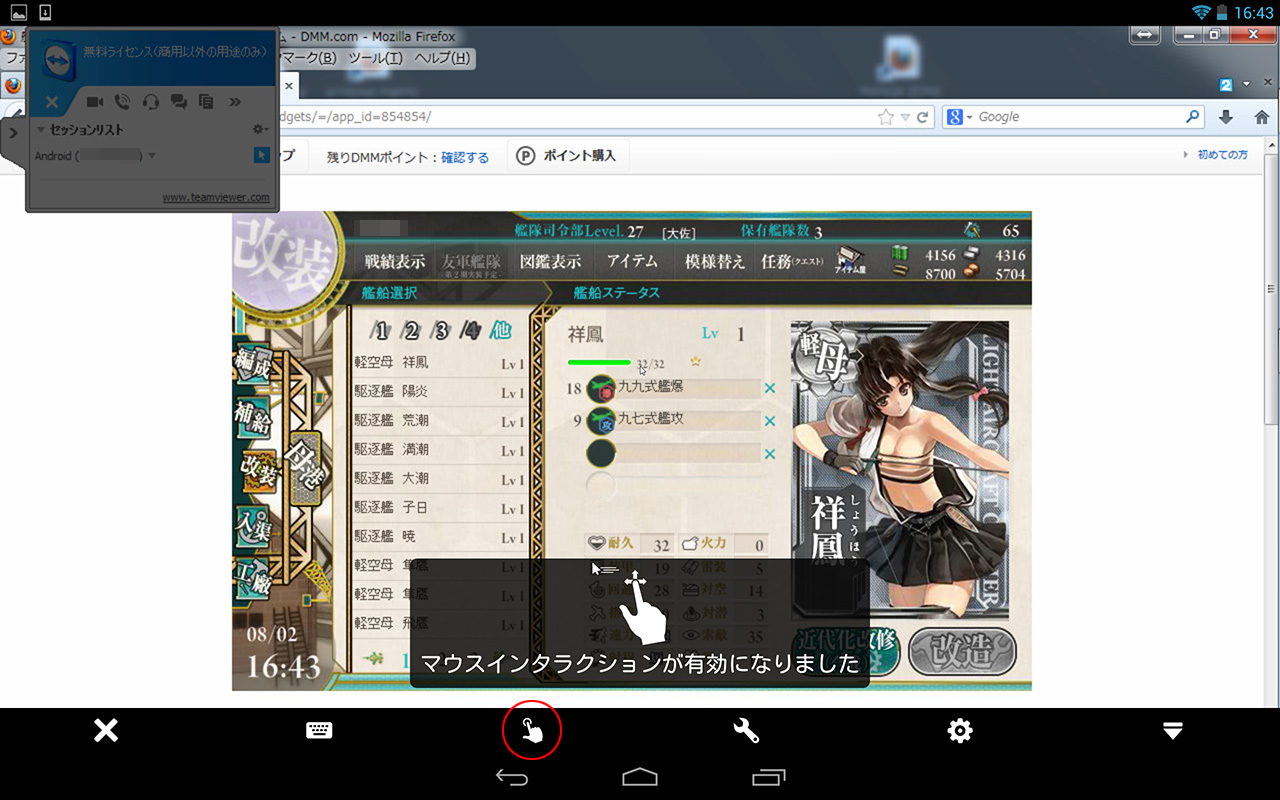Viewport: 1280px width, 800px height.
Task: Go to the 編成 fleet organization screen
Action: (254, 365)
